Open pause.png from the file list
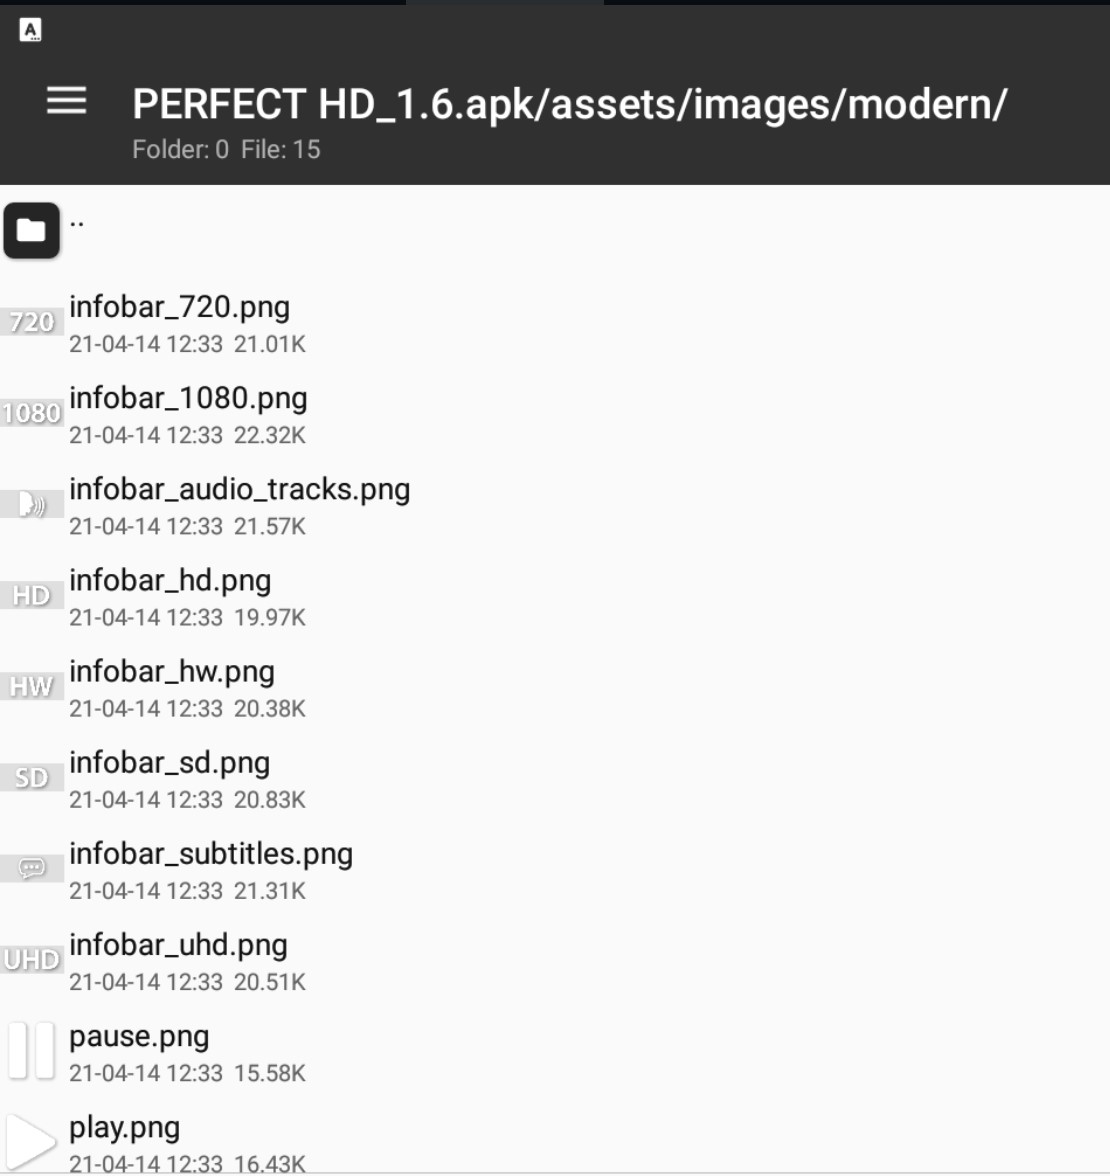1110x1176 pixels. [139, 1037]
